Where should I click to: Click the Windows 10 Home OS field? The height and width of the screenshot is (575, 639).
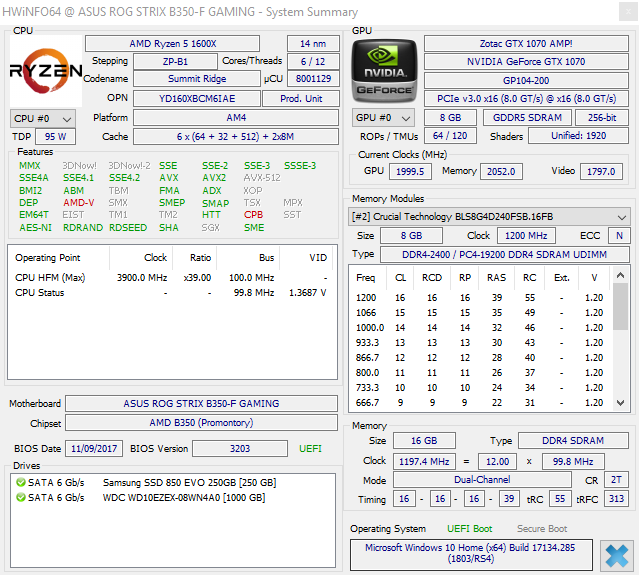tap(471, 554)
